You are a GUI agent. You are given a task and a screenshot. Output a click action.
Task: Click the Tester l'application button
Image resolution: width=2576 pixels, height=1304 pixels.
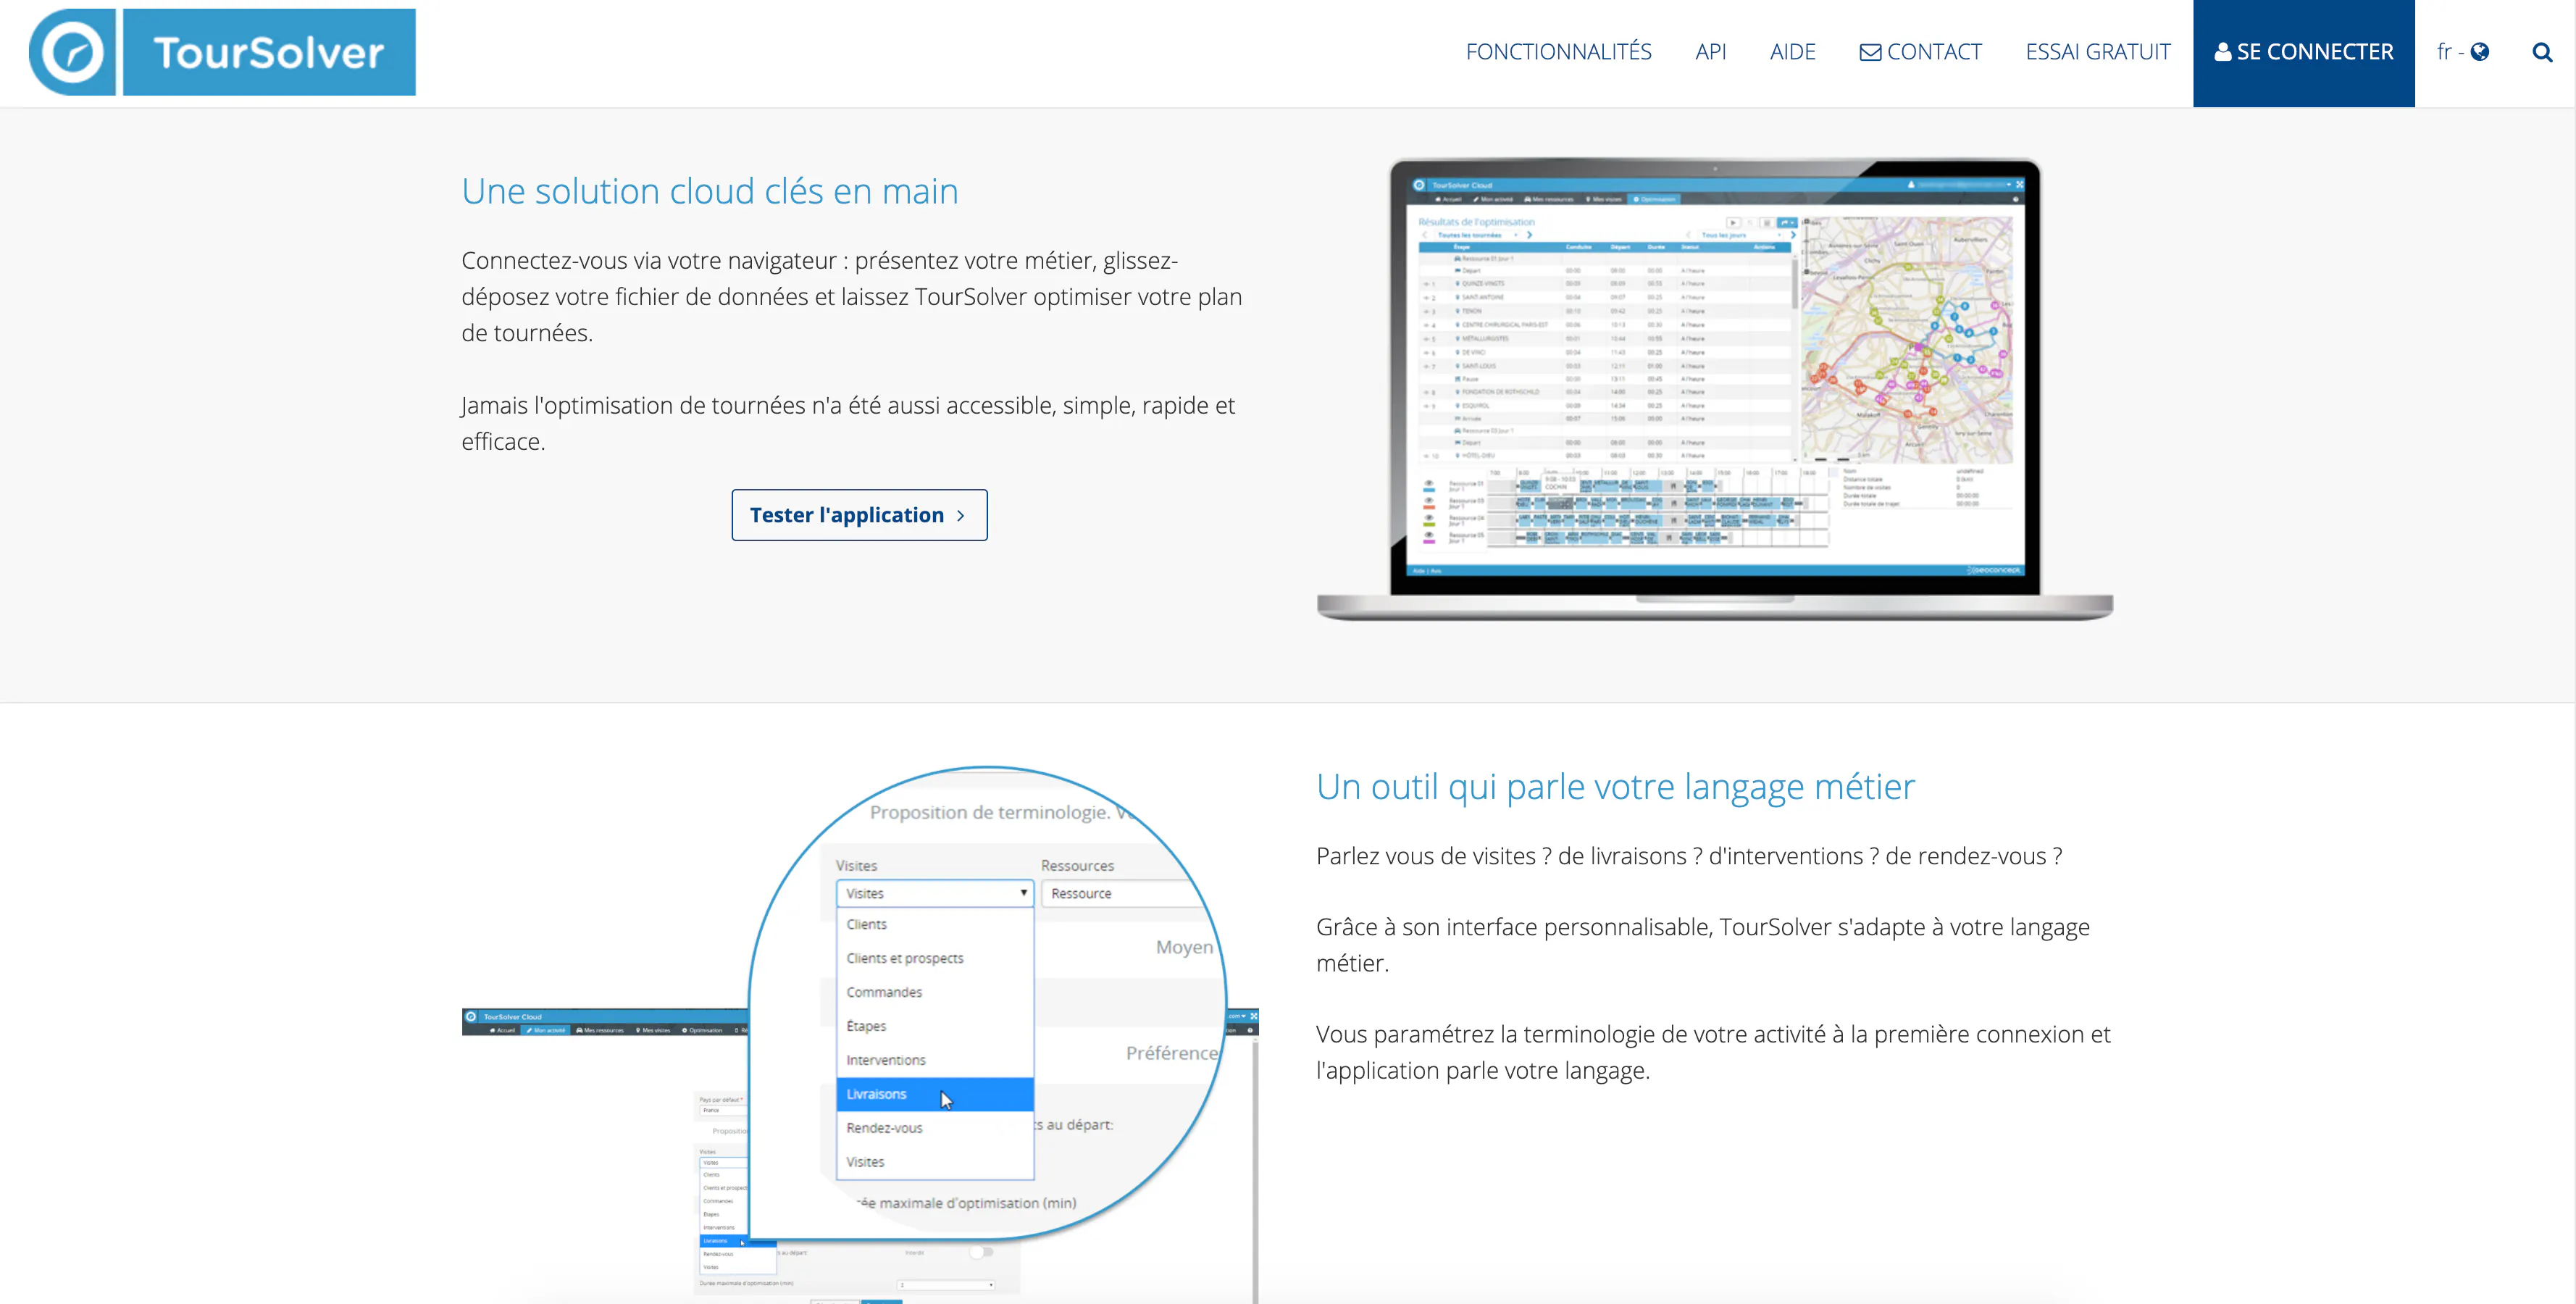(859, 515)
